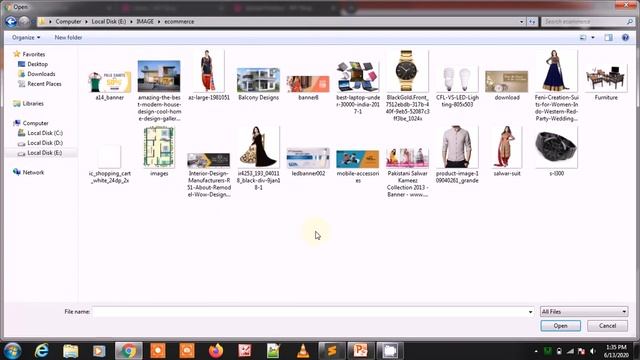The height and width of the screenshot is (360, 640).
Task: Select ecommerce in the address breadcrumb
Action: (x=179, y=22)
